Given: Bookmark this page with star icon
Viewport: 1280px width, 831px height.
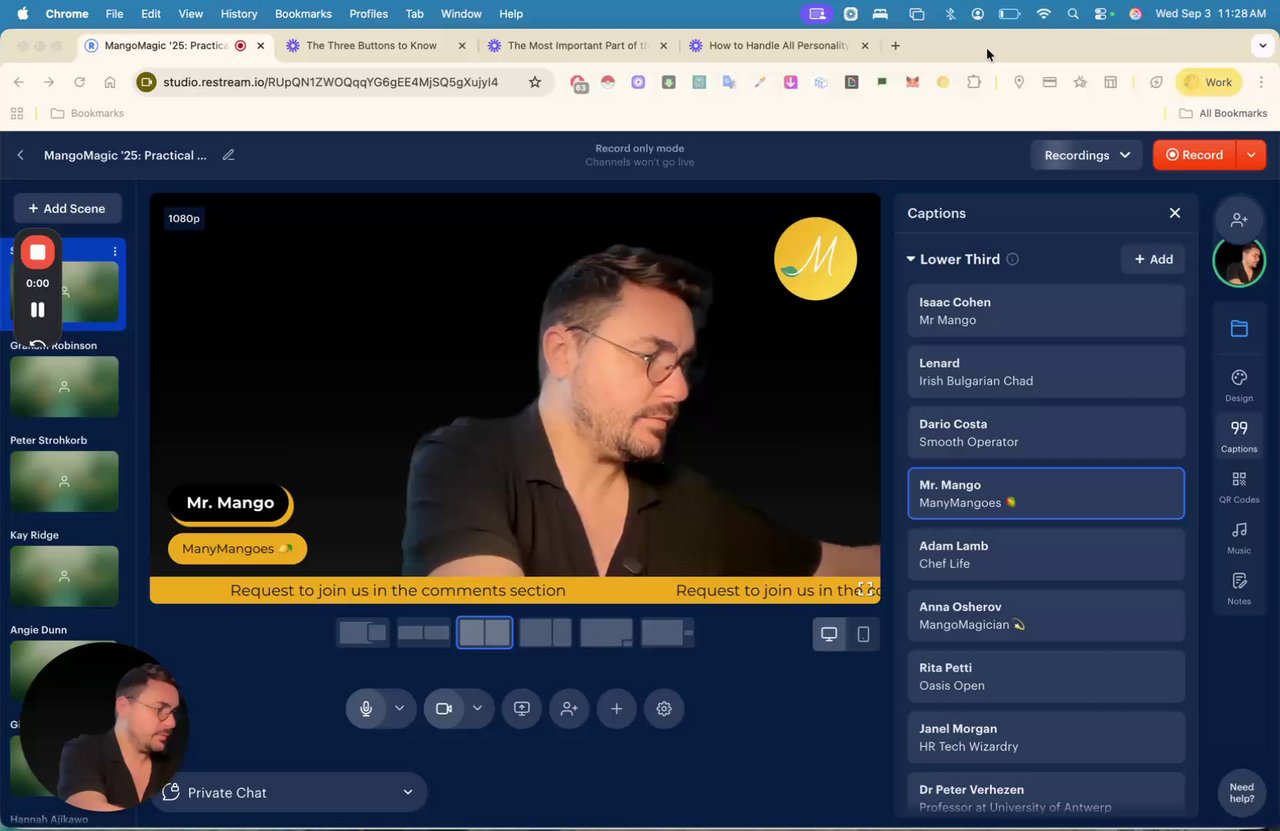Looking at the screenshot, I should coord(535,82).
